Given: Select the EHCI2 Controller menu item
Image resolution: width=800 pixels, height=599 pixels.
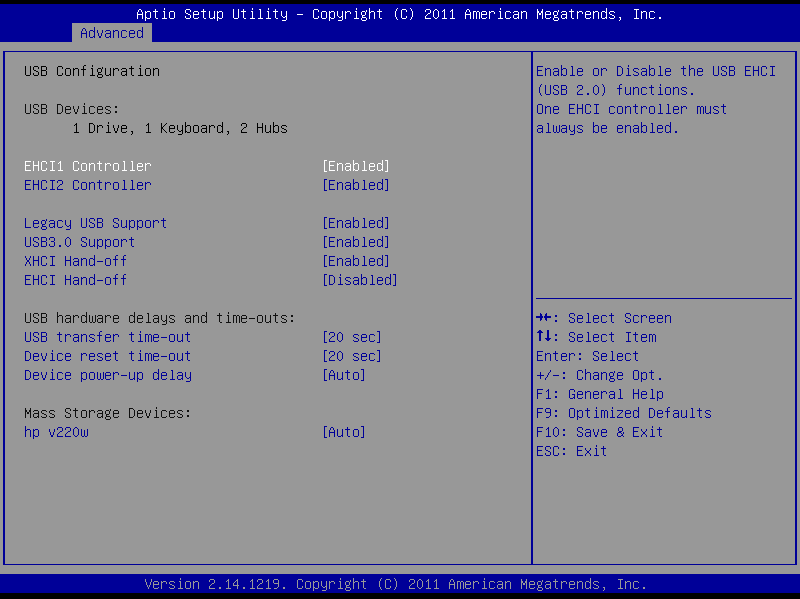Looking at the screenshot, I should pyautogui.click(x=88, y=185).
